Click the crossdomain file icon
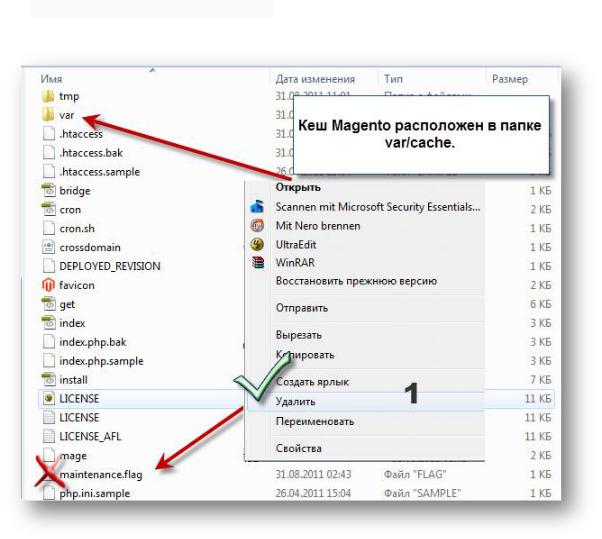602x539 pixels. point(49,247)
